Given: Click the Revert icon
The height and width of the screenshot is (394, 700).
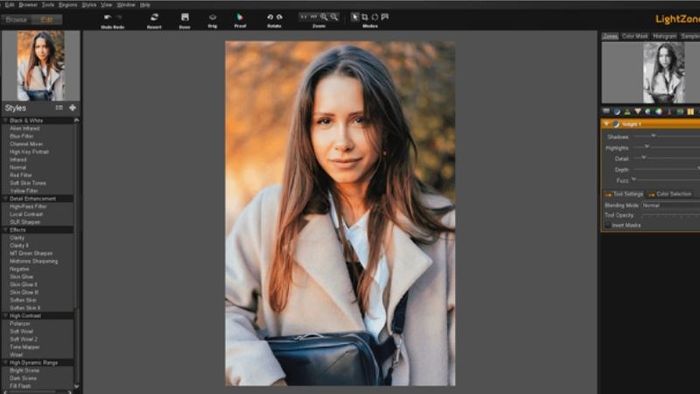Looking at the screenshot, I should (154, 17).
